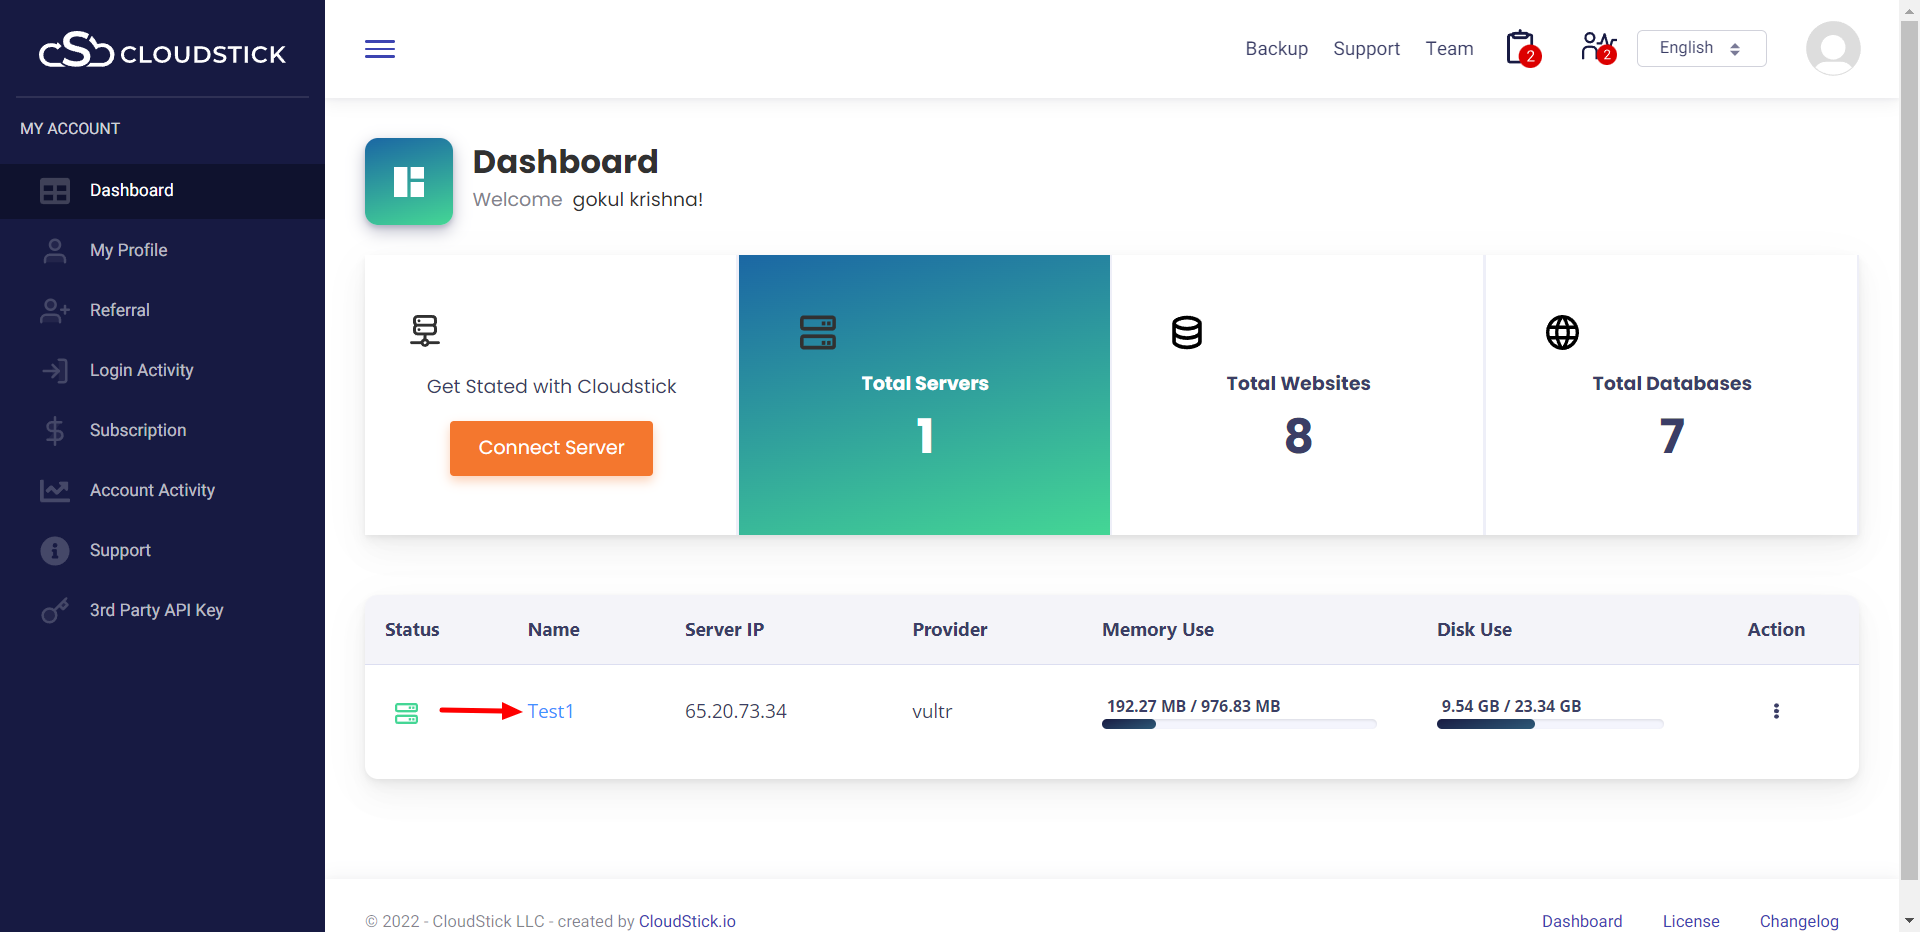Click the Connect Server button
Image resolution: width=1920 pixels, height=932 pixels.
pyautogui.click(x=551, y=448)
